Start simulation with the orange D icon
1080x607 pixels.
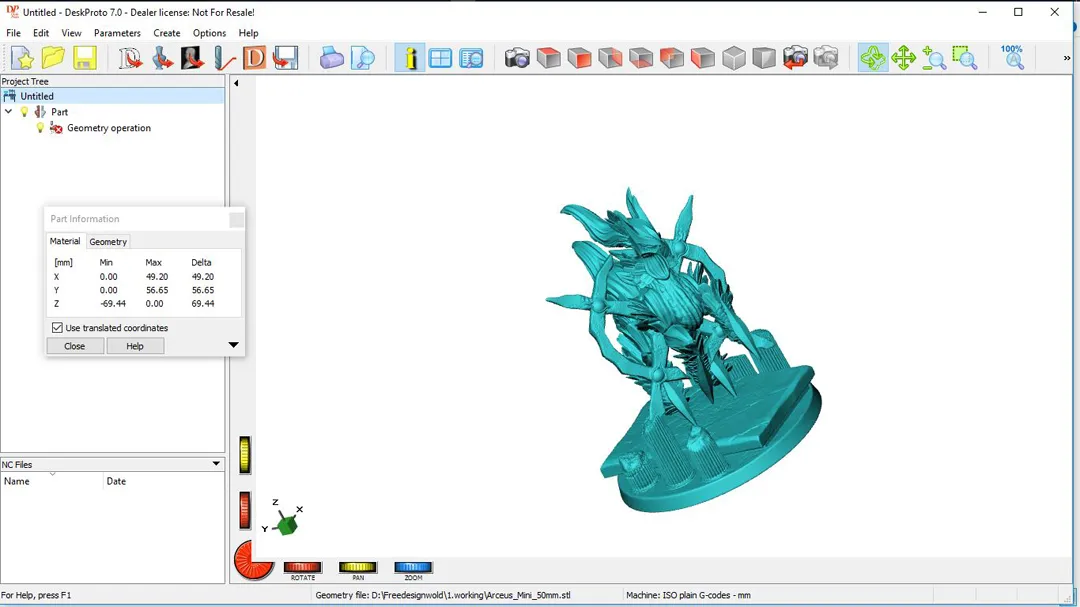tap(254, 58)
